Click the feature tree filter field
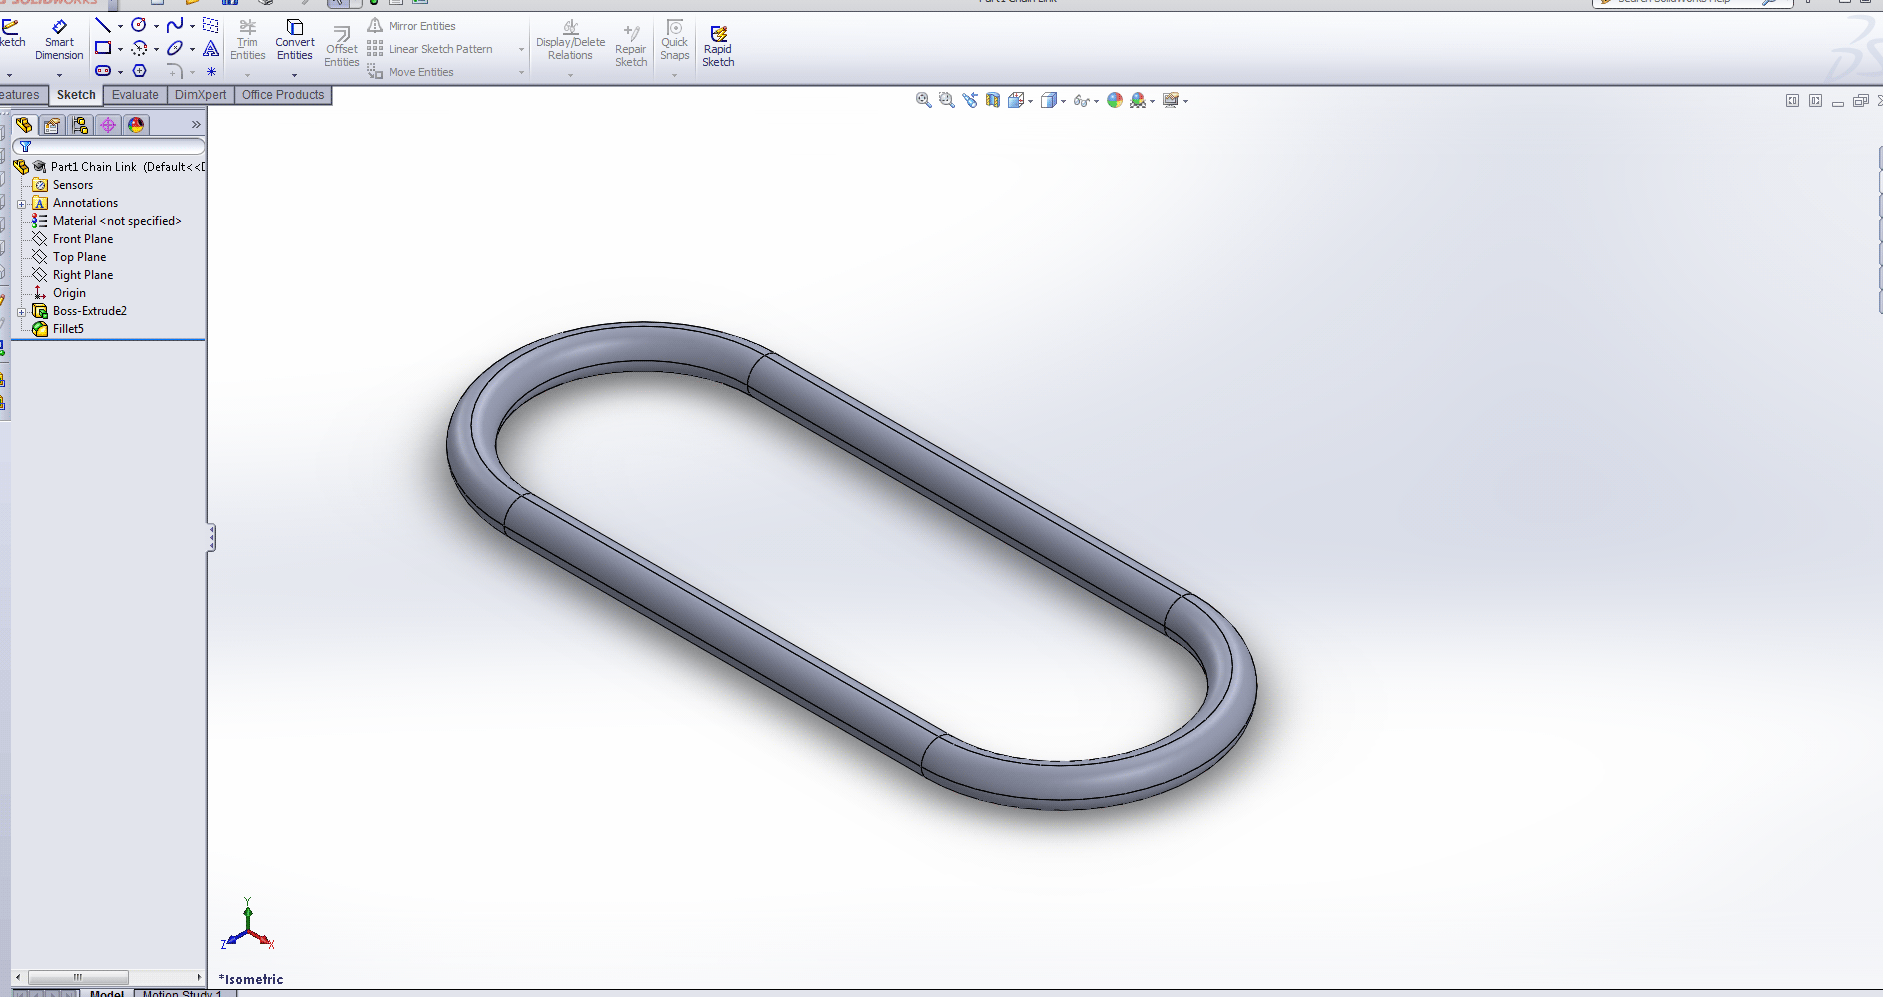The width and height of the screenshot is (1883, 997). [110, 147]
